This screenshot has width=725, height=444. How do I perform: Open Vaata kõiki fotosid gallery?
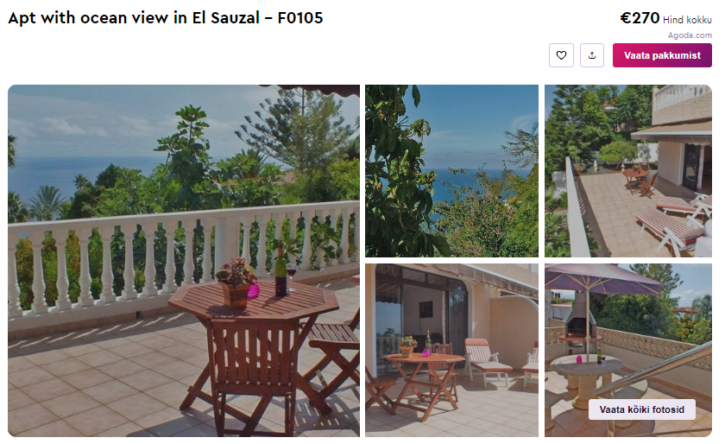(x=642, y=409)
